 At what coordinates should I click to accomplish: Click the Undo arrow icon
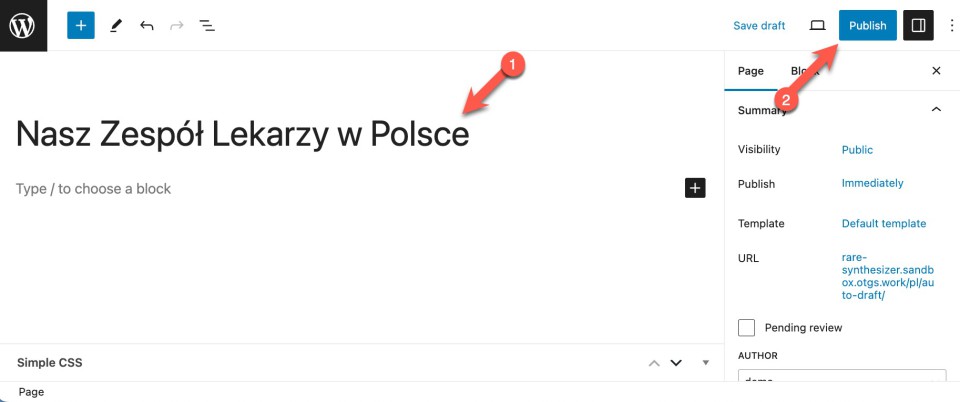[x=147, y=25]
